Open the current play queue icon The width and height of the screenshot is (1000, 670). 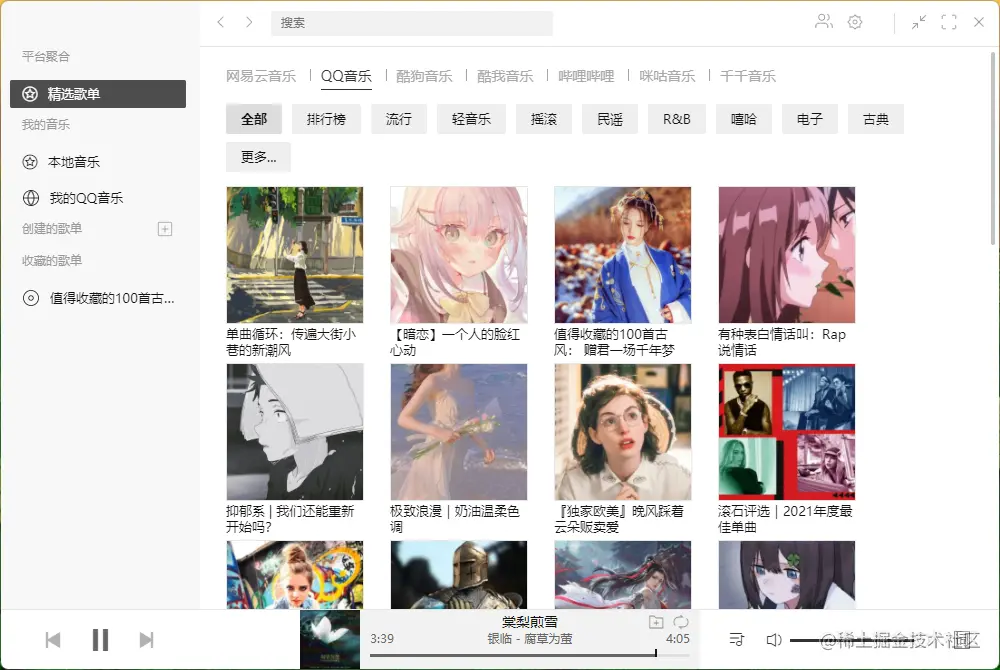[x=737, y=639]
